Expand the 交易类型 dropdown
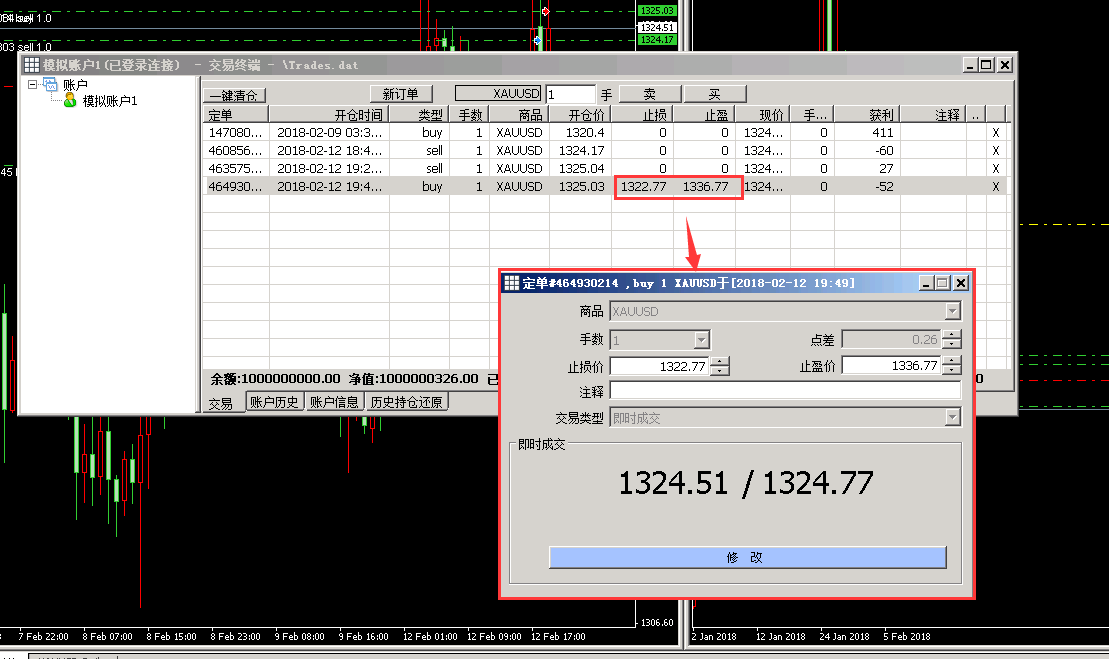 pos(952,418)
